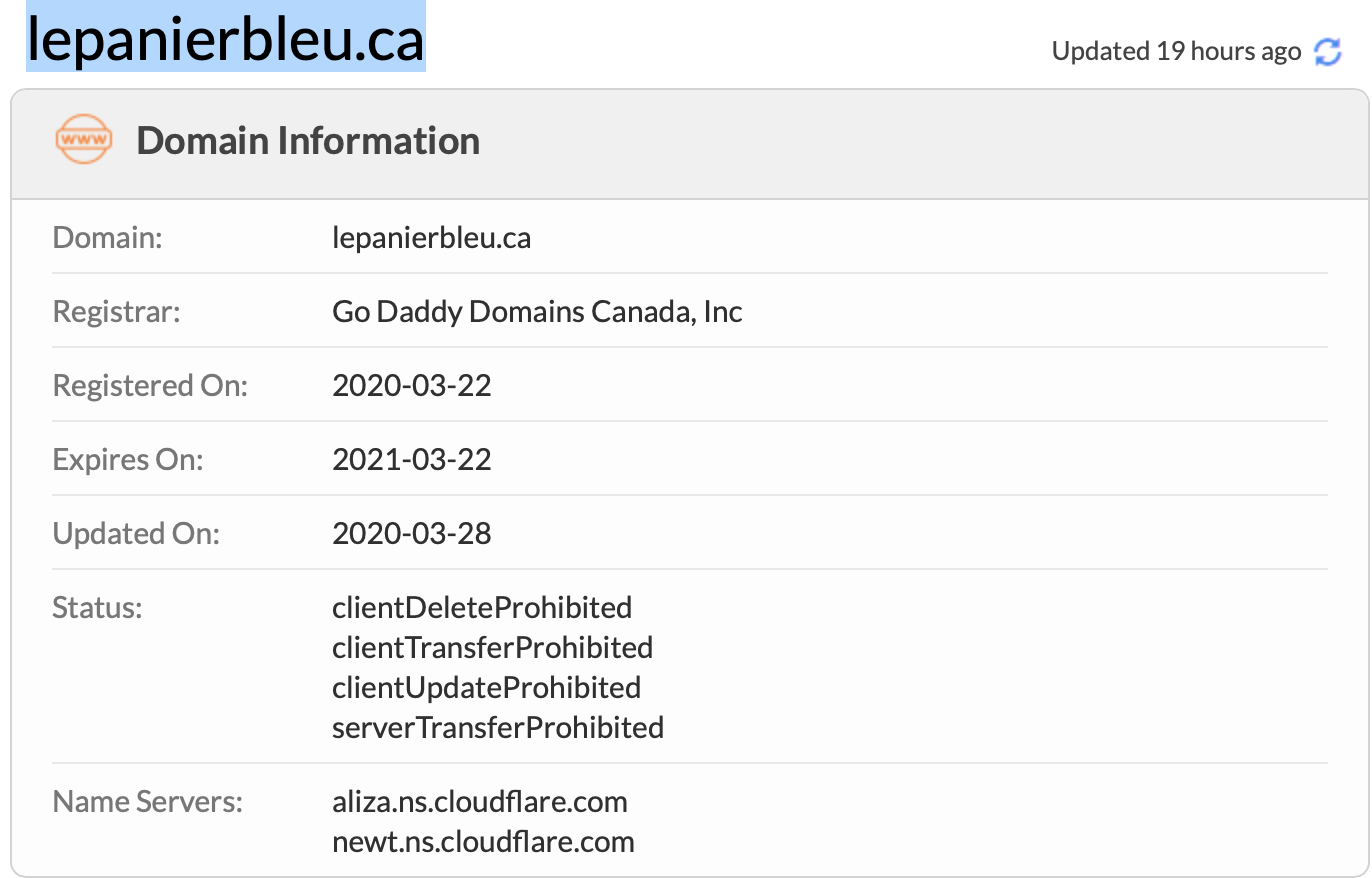Click aliza.ns.cloudflare.com name server
The image size is (1372, 878).
pyautogui.click(x=480, y=802)
